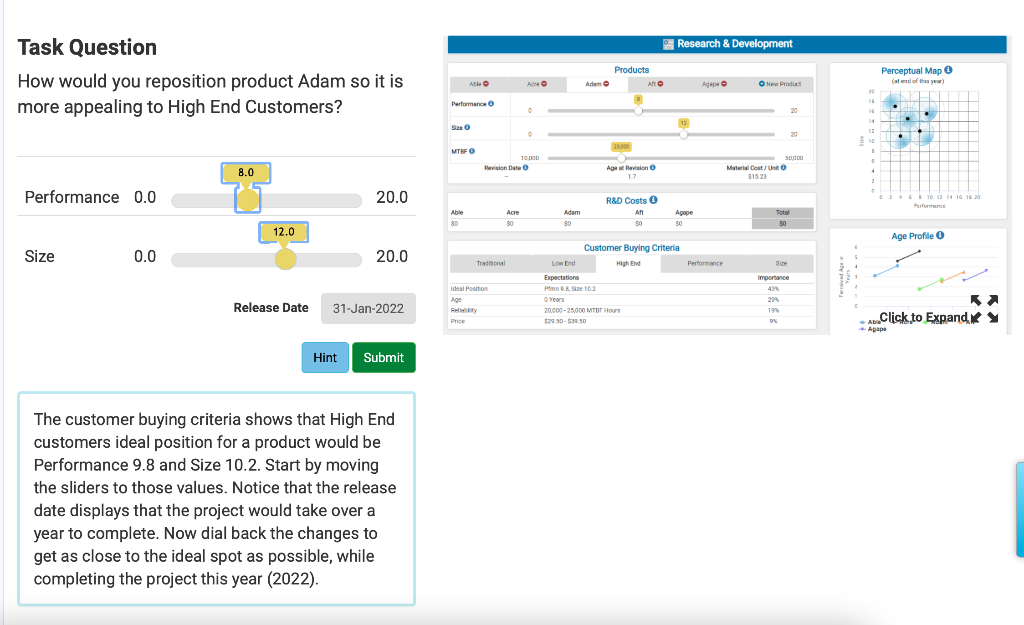Select the Aft product tab

pyautogui.click(x=655, y=84)
